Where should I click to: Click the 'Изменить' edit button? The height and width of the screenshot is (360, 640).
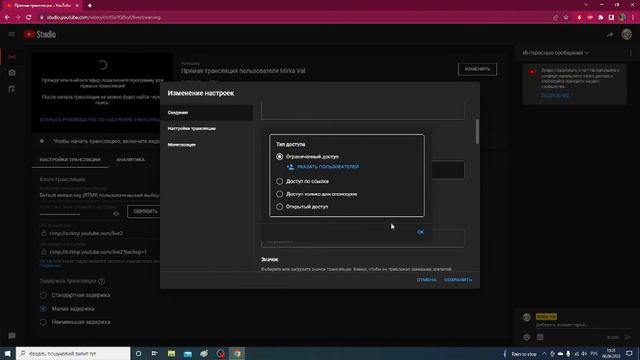477,69
